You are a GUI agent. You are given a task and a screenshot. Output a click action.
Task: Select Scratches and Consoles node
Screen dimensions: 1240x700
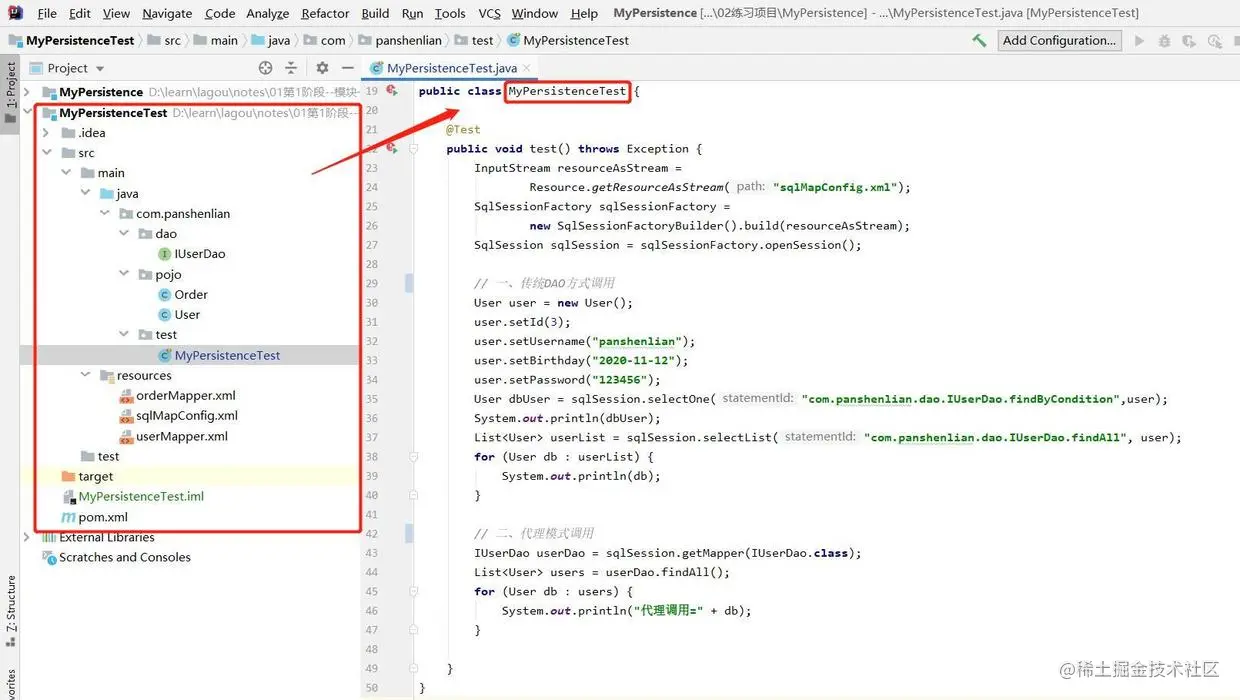coord(116,557)
